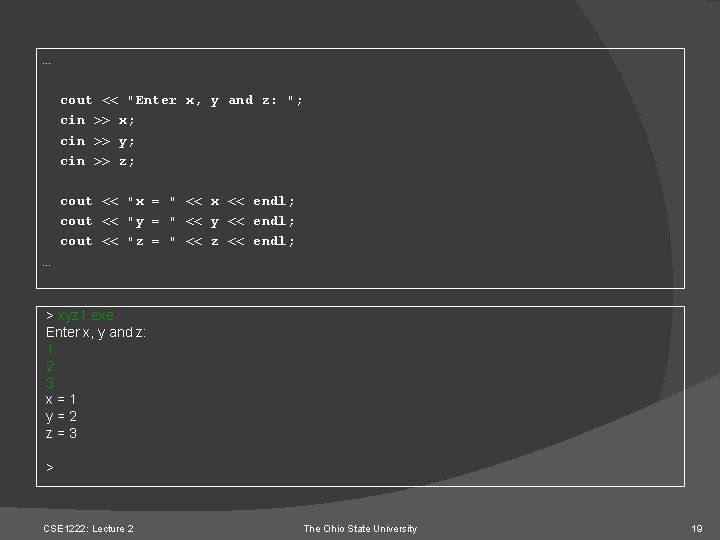Click the output line "y = 2"
Screen dimensions: 720x540
(x=61, y=416)
